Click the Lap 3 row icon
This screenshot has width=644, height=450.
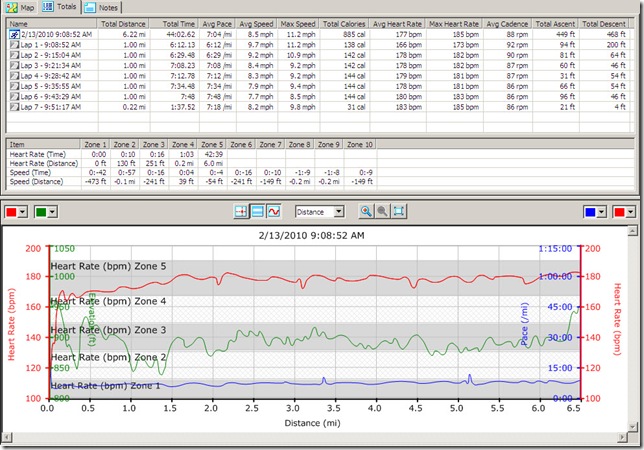pos(14,65)
